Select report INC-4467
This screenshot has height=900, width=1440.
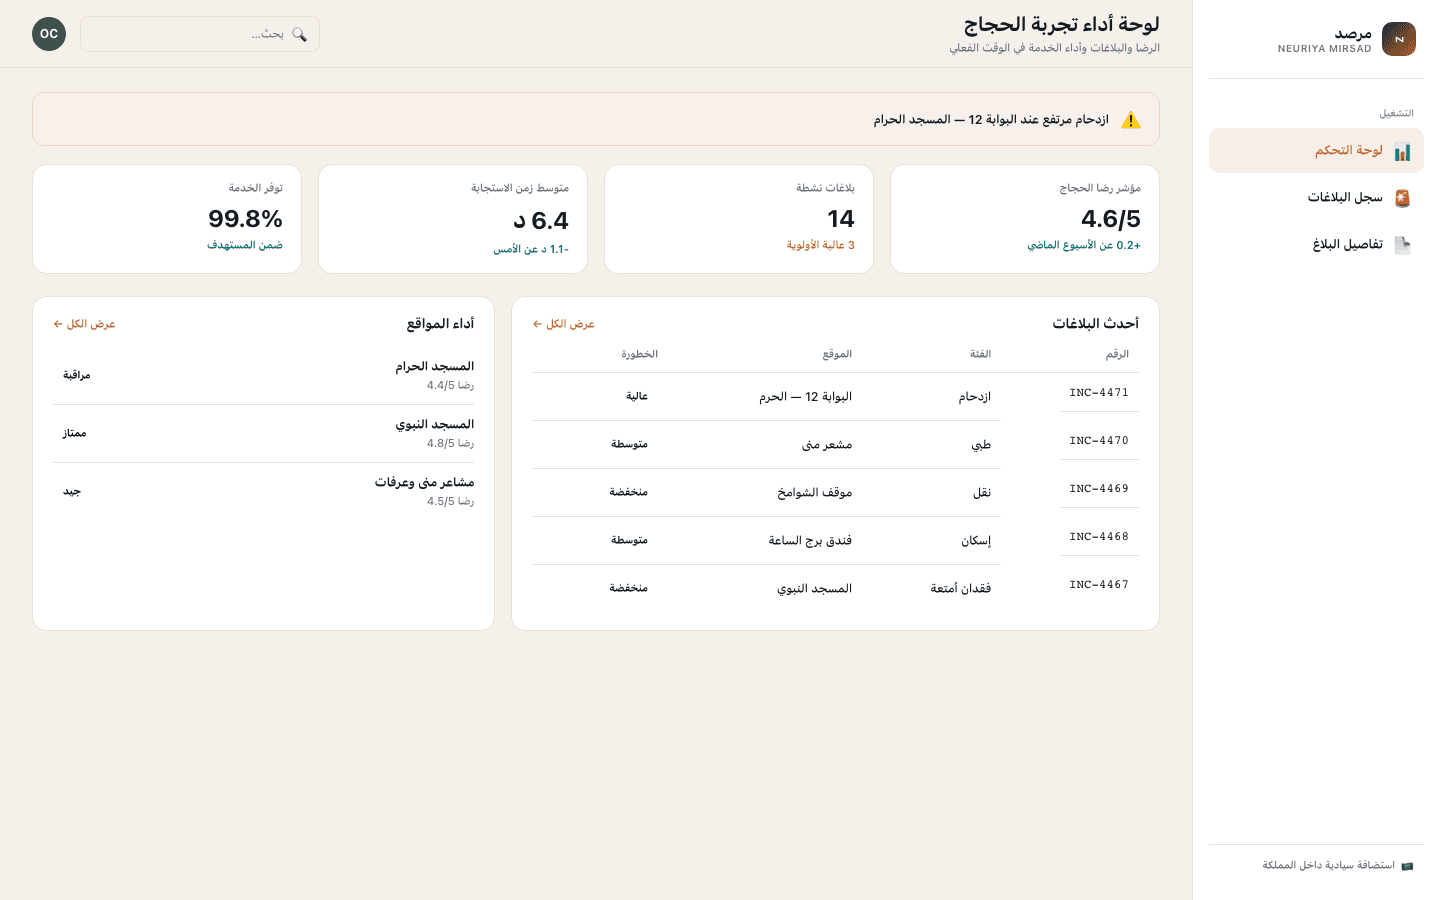[x=1098, y=585]
